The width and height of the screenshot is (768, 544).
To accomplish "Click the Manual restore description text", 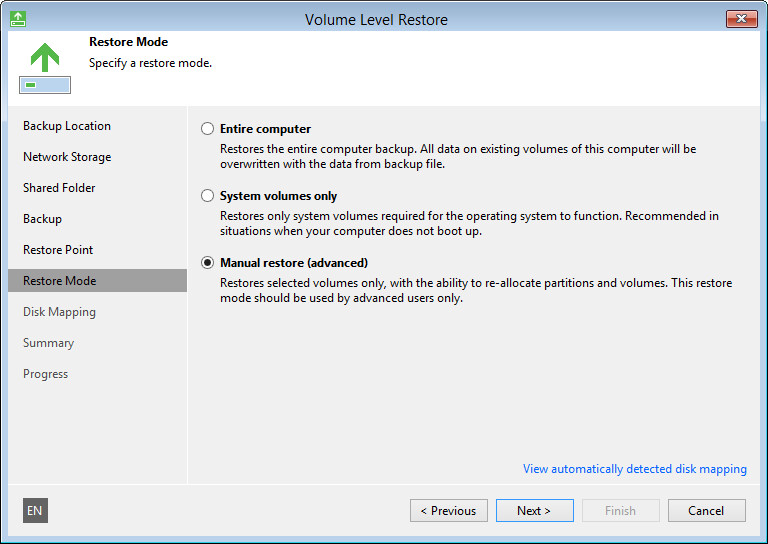I will (x=476, y=290).
